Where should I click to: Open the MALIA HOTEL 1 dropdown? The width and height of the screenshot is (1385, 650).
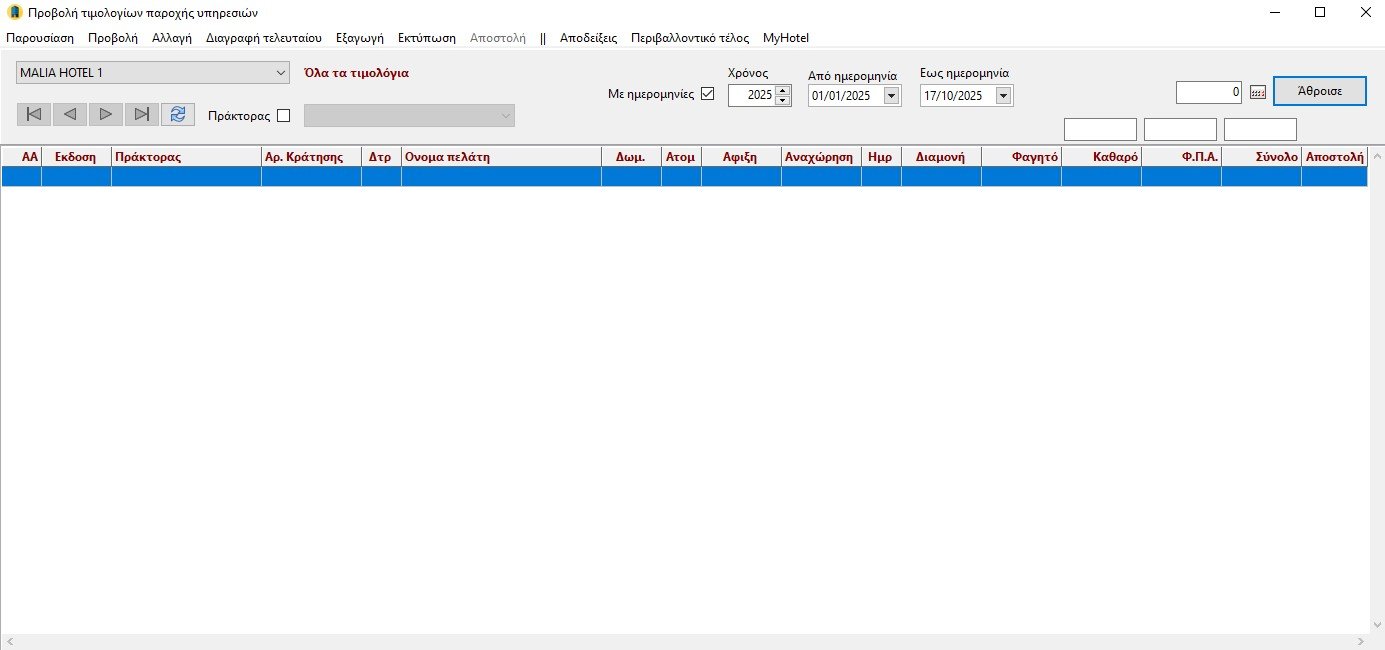coord(279,73)
